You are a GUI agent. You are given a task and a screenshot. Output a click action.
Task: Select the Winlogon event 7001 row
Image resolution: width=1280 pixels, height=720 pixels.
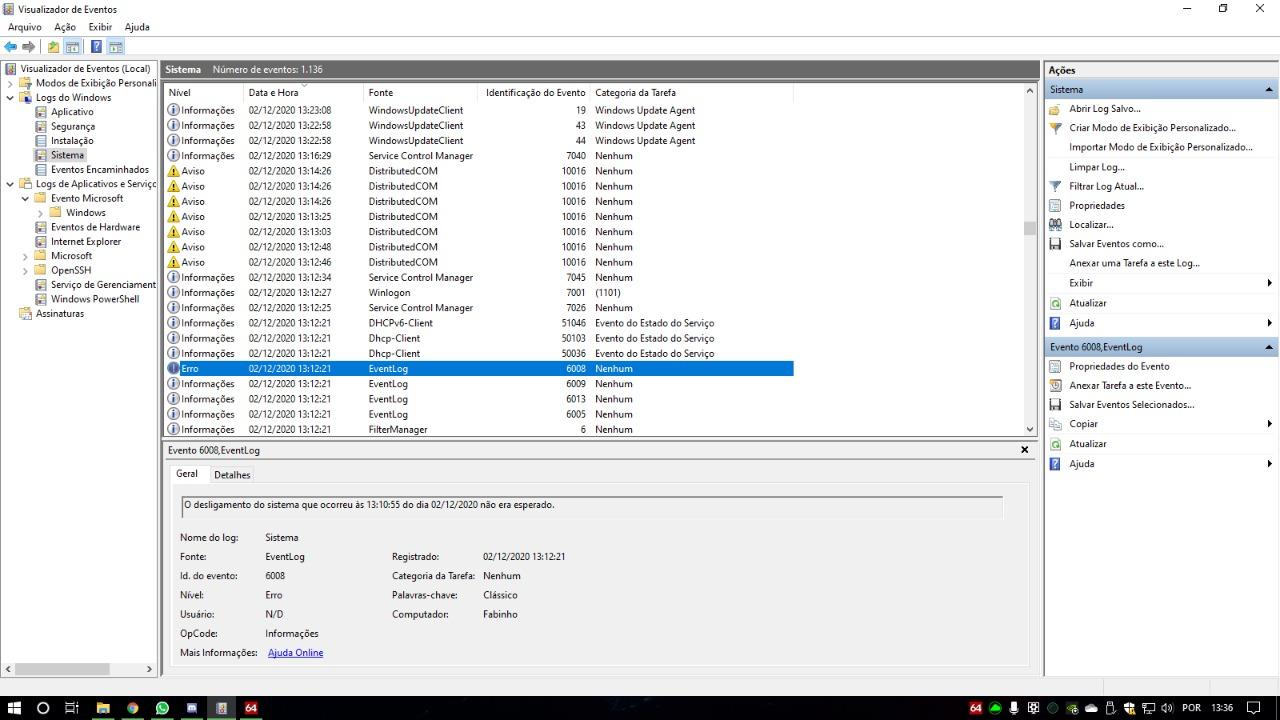click(479, 293)
